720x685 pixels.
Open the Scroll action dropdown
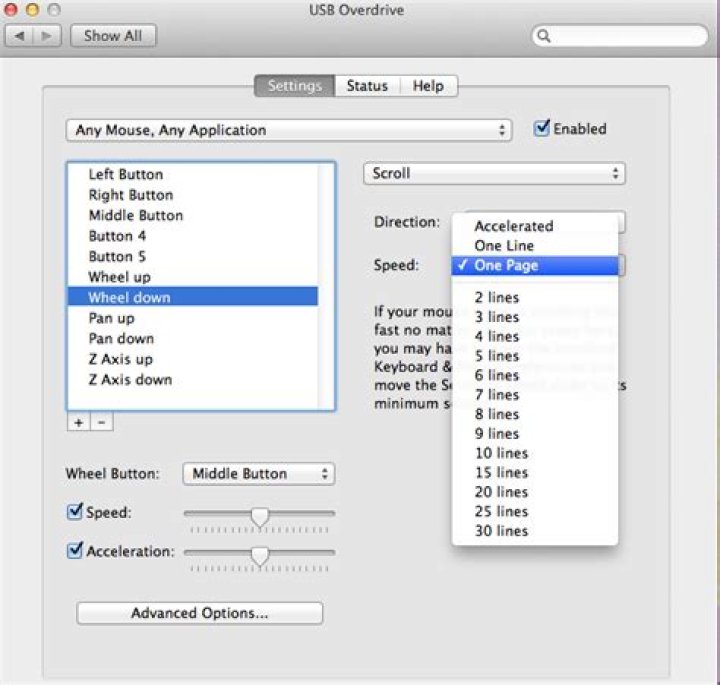494,174
